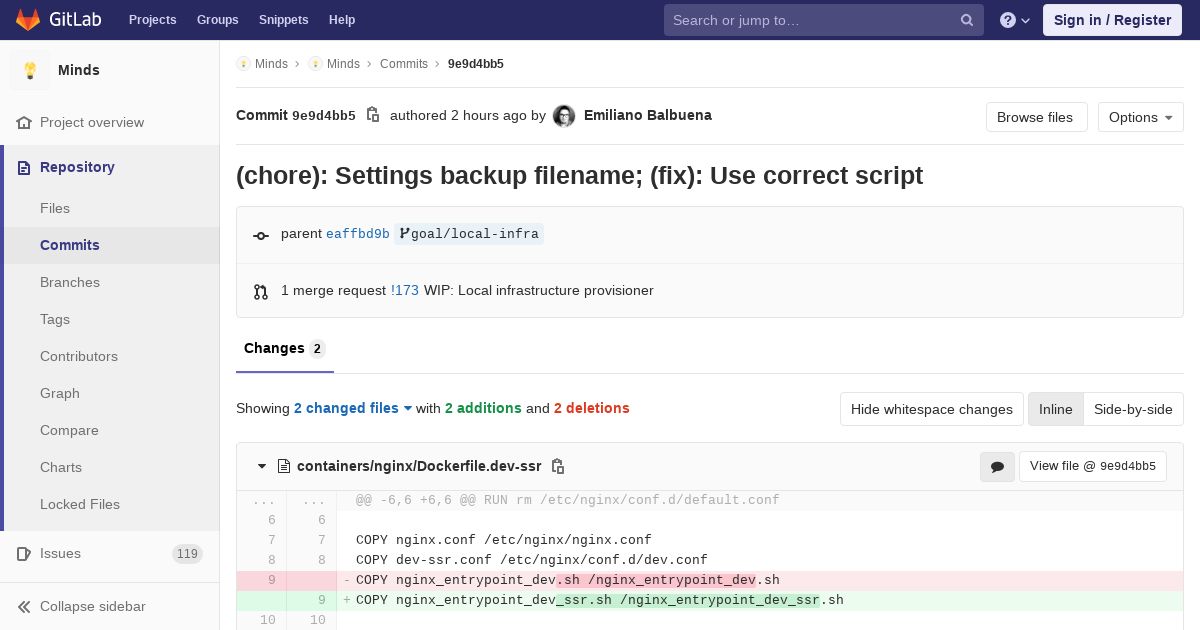Open Compare in repository sidebar
1200x630 pixels.
click(69, 430)
